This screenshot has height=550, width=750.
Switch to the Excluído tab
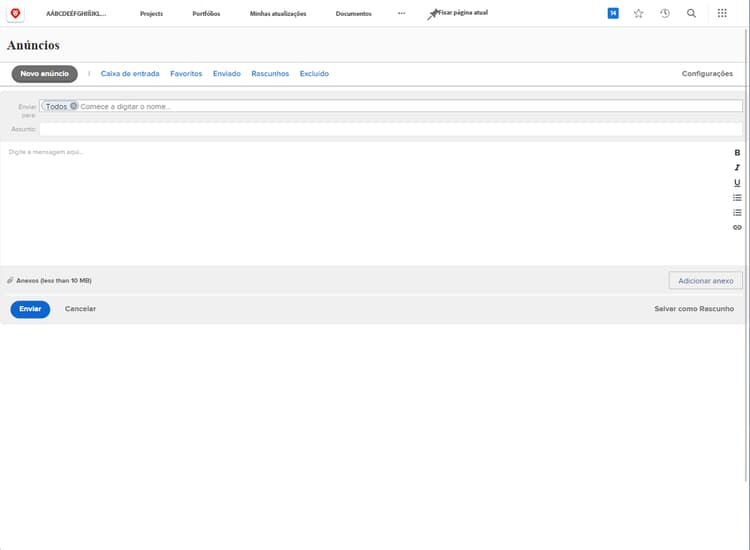click(314, 74)
